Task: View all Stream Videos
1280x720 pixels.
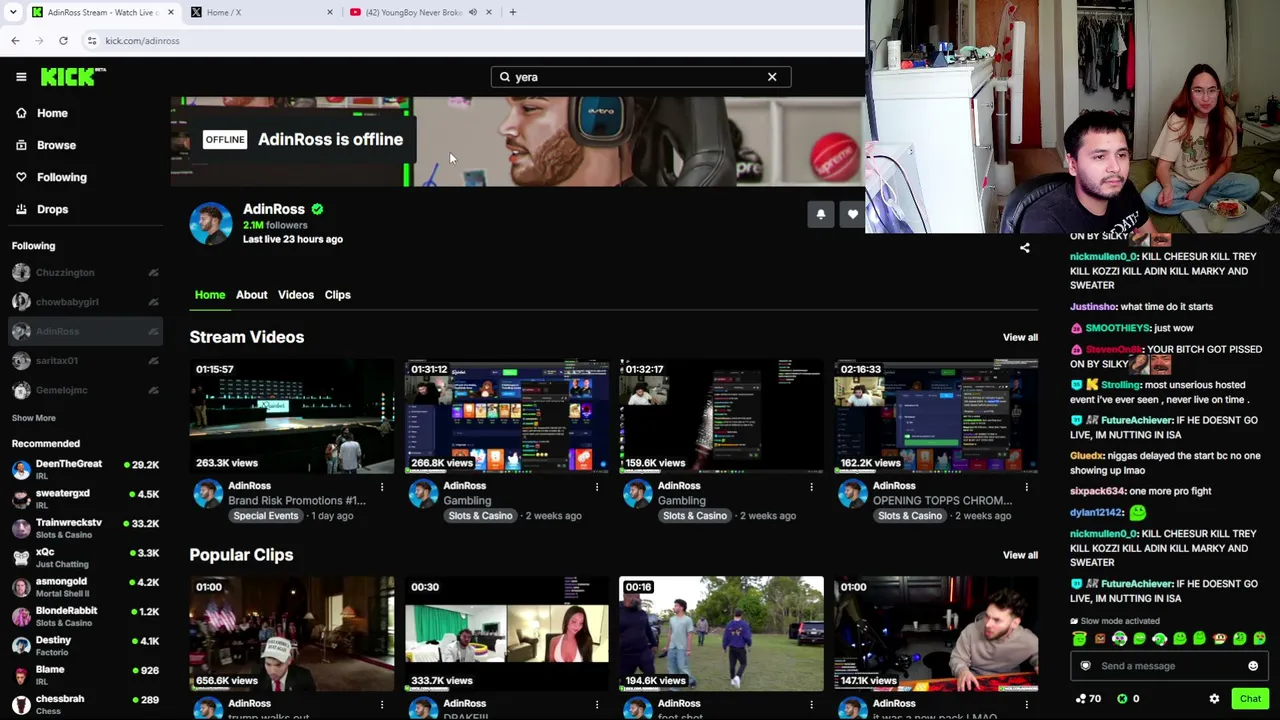Action: [x=1020, y=337]
